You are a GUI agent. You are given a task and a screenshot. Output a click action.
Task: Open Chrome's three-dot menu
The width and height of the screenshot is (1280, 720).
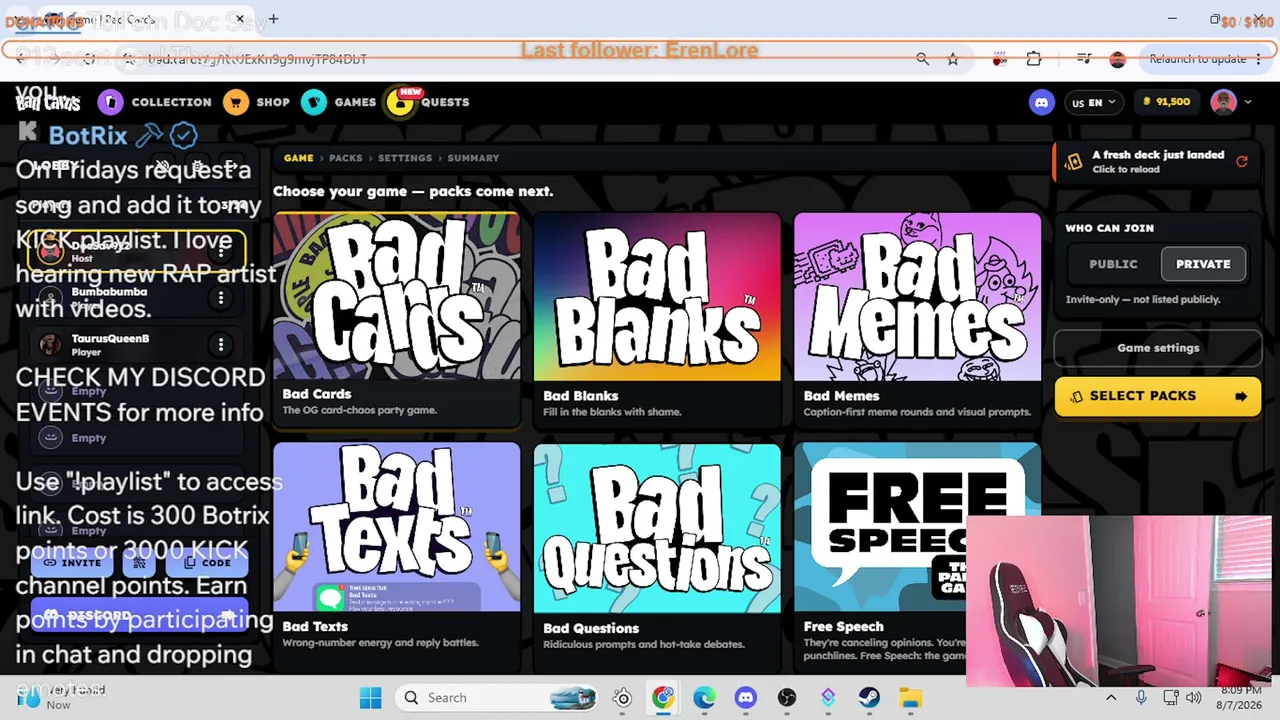pyautogui.click(x=1257, y=59)
